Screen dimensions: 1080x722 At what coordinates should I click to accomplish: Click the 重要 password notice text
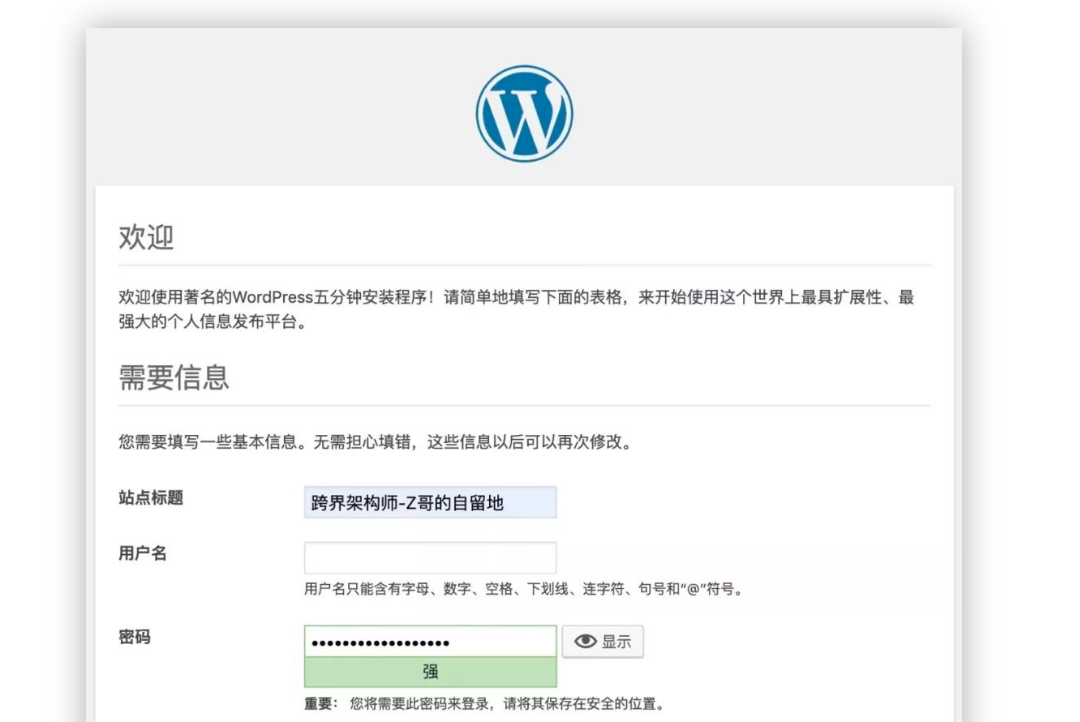pyautogui.click(x=485, y=703)
